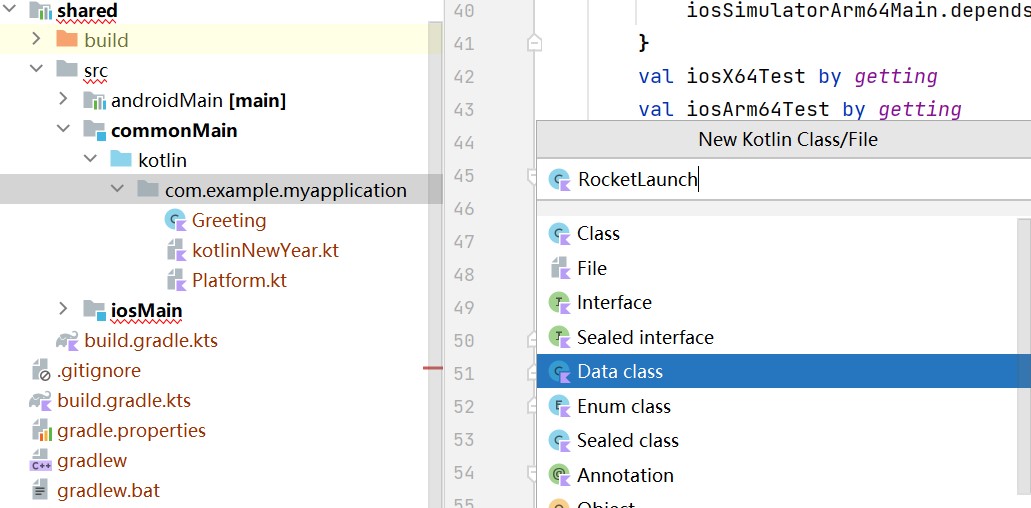Choose Sealed interface in the type list
The image size is (1031, 508).
(779, 337)
